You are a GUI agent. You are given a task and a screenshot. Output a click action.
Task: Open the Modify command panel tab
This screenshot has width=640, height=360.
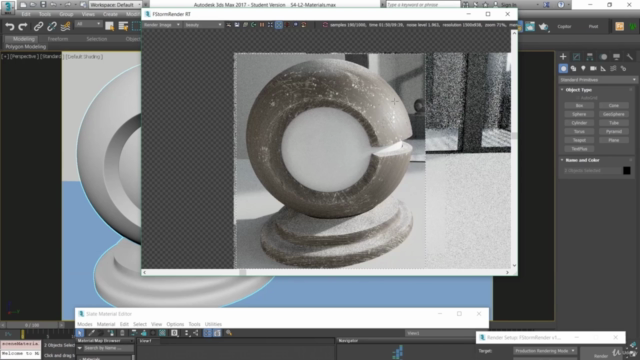point(576,57)
